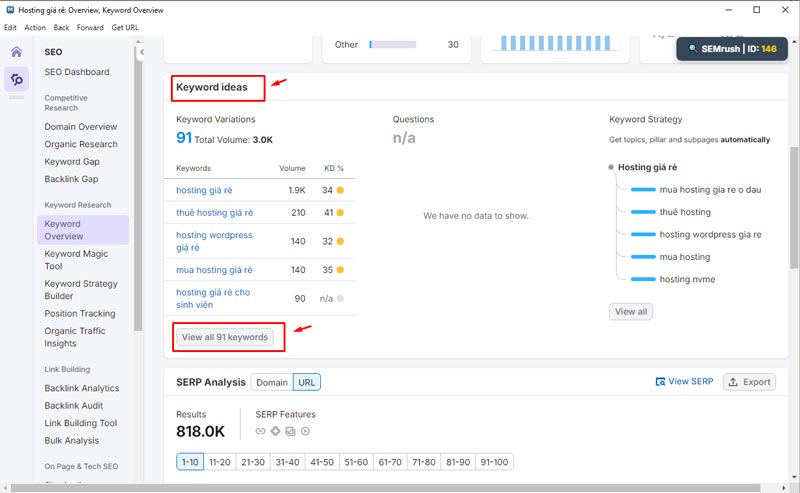Open the thuê hosting giá rẻ keyword link

click(x=214, y=213)
